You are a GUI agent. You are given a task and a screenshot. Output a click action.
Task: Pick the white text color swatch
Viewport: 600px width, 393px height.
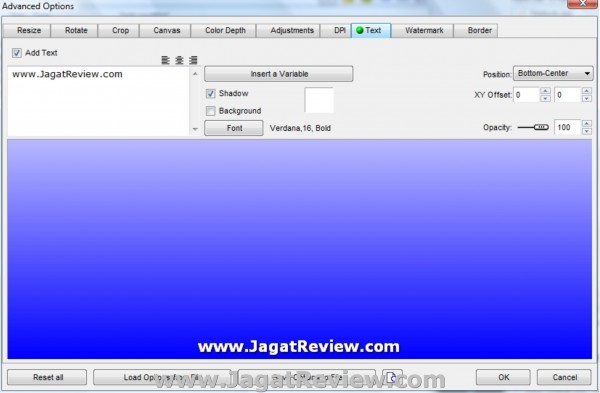(x=319, y=100)
